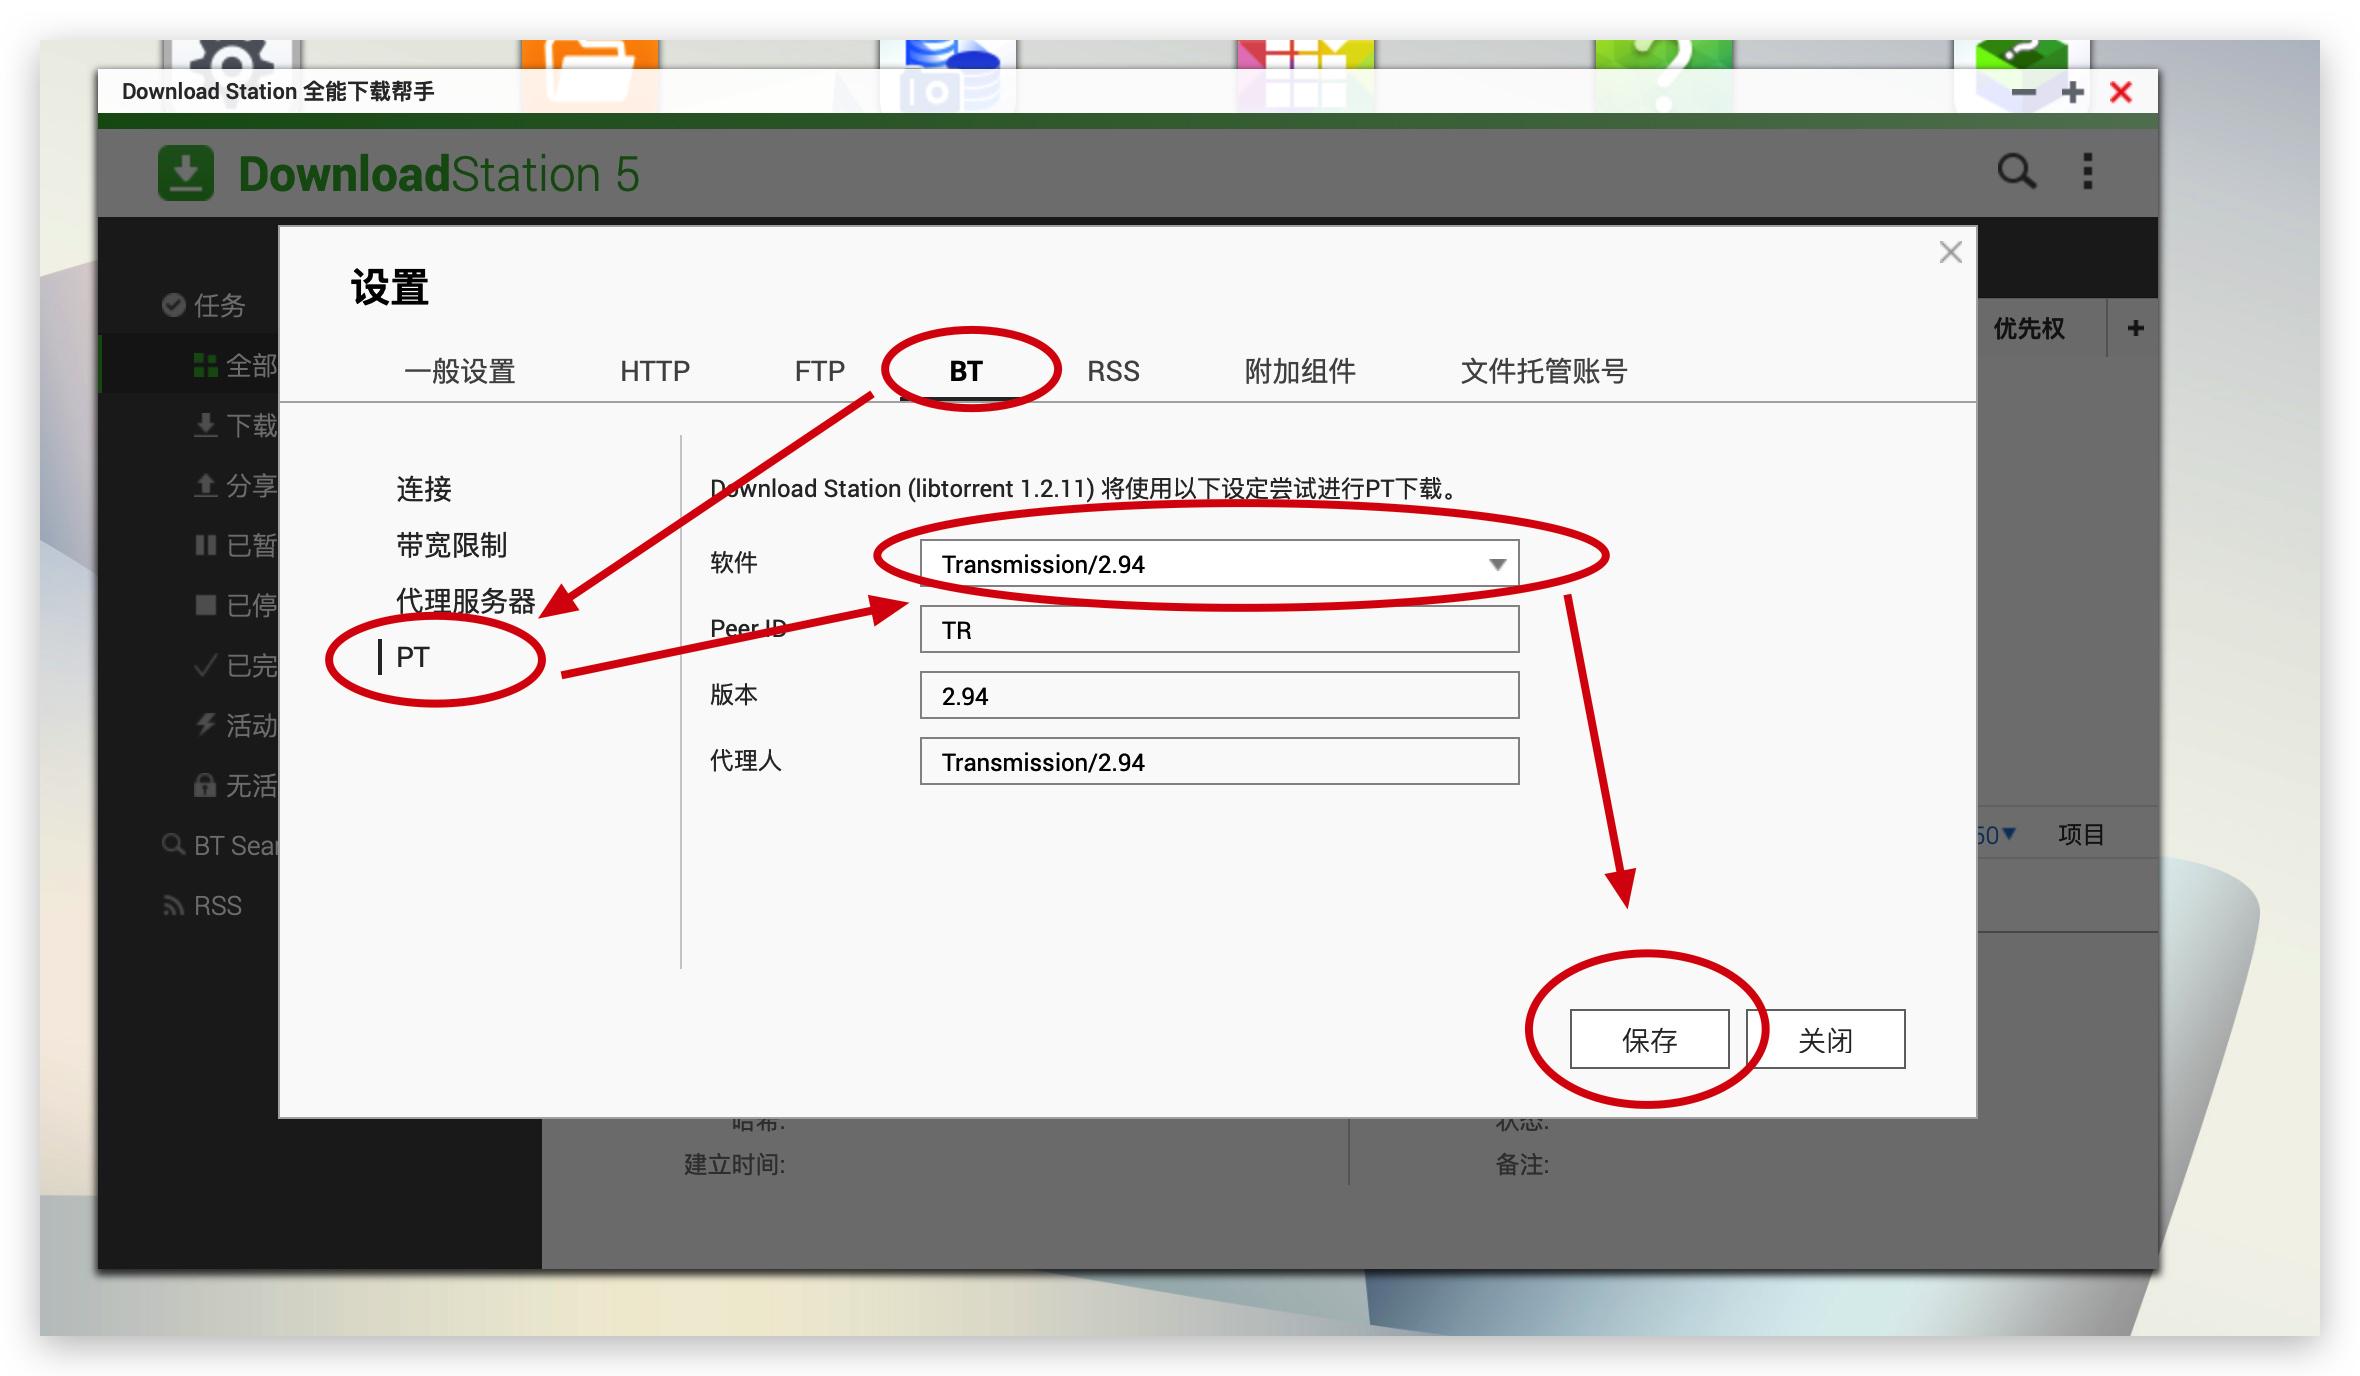Image resolution: width=2360 pixels, height=1376 pixels.
Task: Select the 全部 tasks grid icon in sidebar
Action: [206, 364]
